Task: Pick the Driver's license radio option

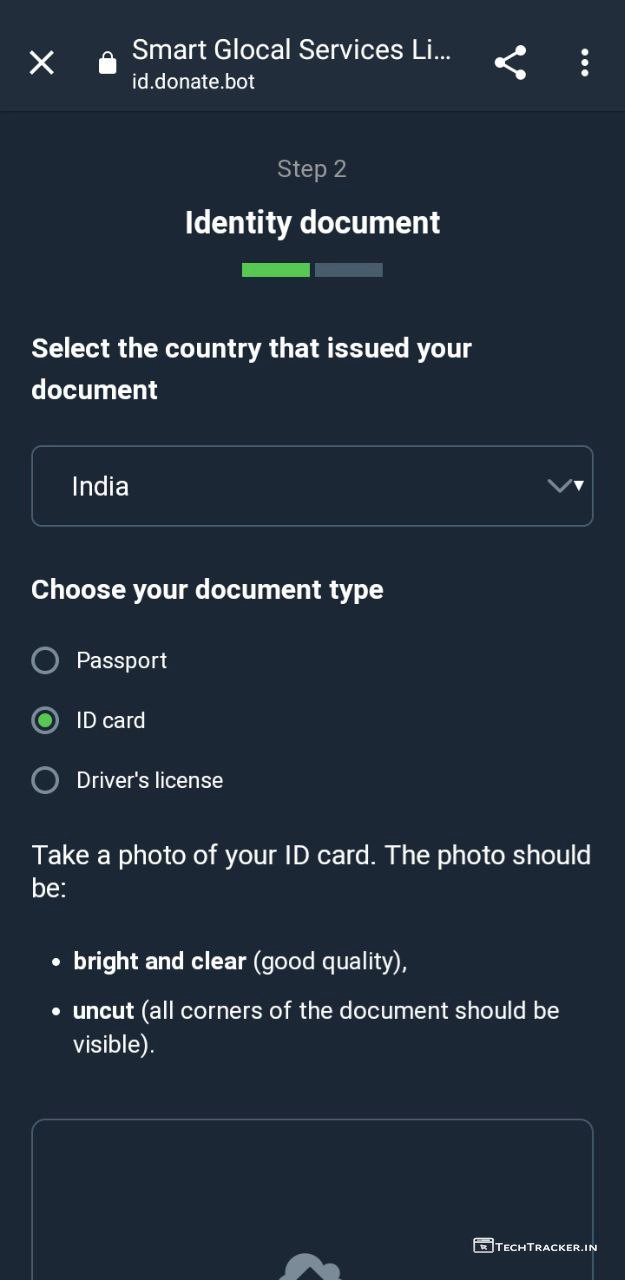Action: click(45, 780)
